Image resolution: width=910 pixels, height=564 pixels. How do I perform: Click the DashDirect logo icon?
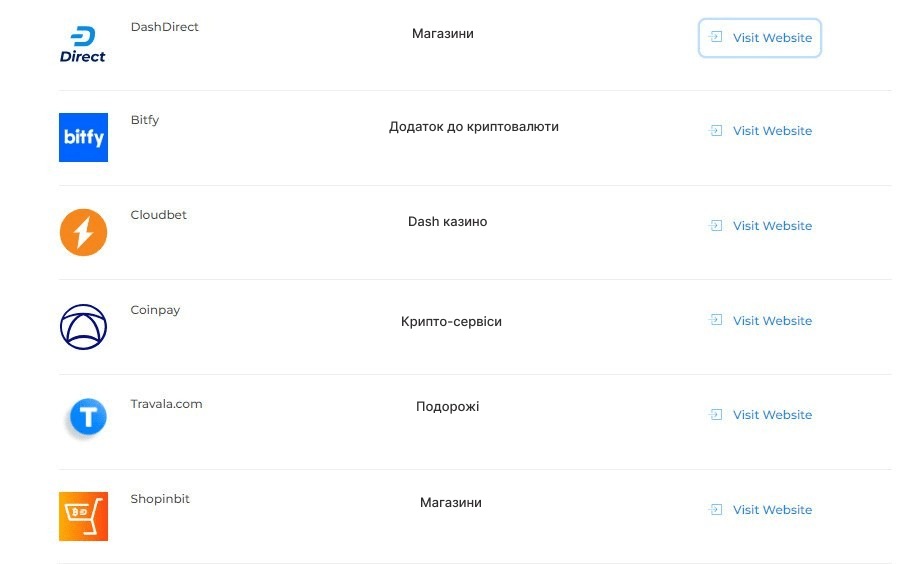(x=83, y=44)
